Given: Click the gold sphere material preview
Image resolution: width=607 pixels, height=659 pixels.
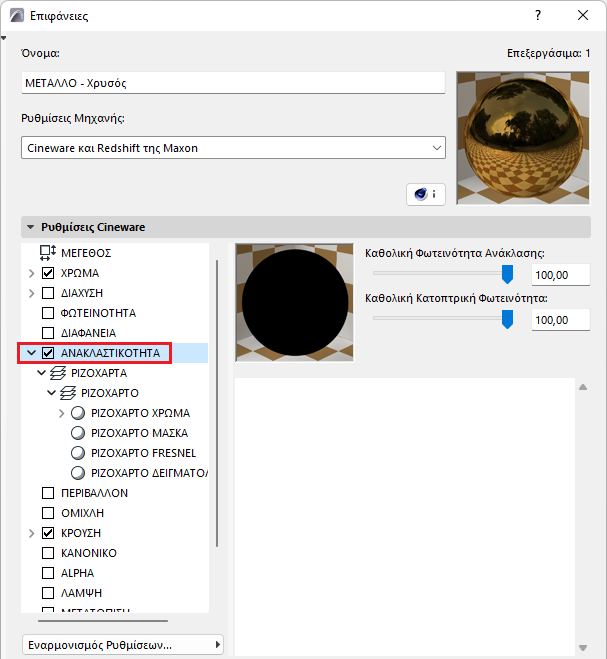Looking at the screenshot, I should [523, 138].
